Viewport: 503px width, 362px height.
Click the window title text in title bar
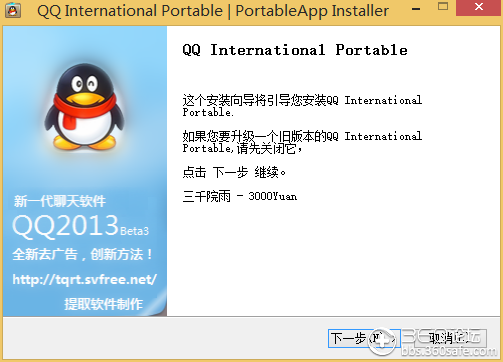(213, 11)
